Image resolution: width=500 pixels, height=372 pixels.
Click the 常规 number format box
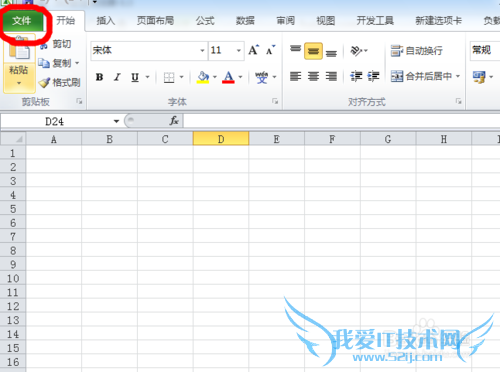pos(485,51)
